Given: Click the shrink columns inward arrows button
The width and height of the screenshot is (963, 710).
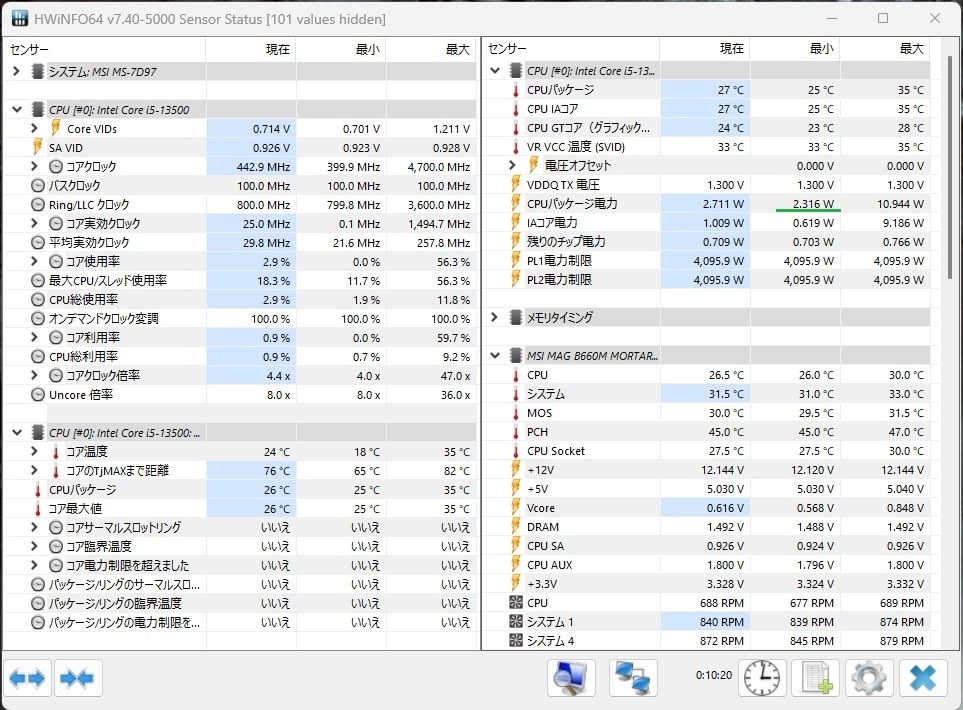Looking at the screenshot, I should click(77, 678).
